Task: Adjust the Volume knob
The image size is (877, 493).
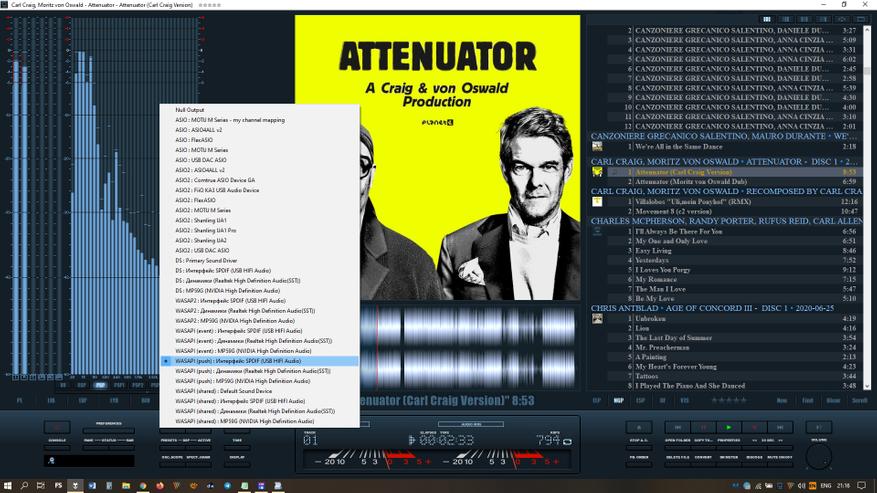Action: [x=818, y=455]
